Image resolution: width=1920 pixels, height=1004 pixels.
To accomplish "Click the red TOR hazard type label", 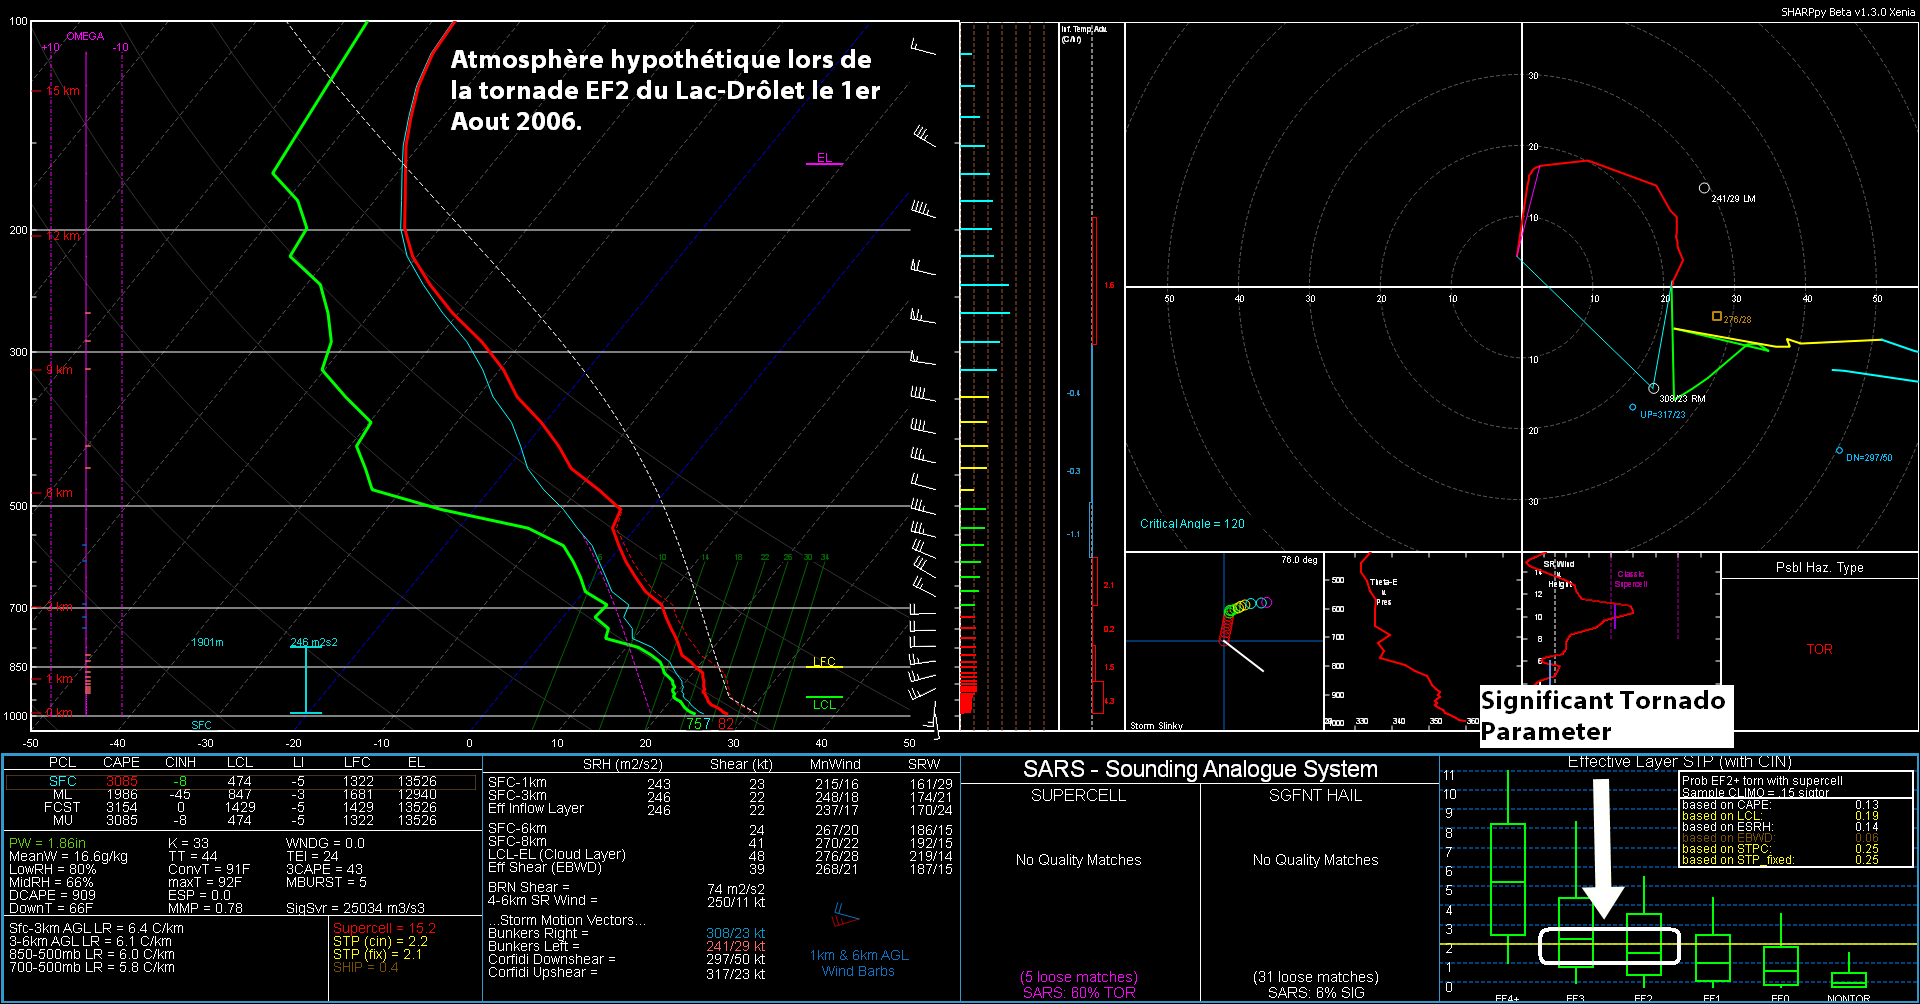I will click(1819, 649).
